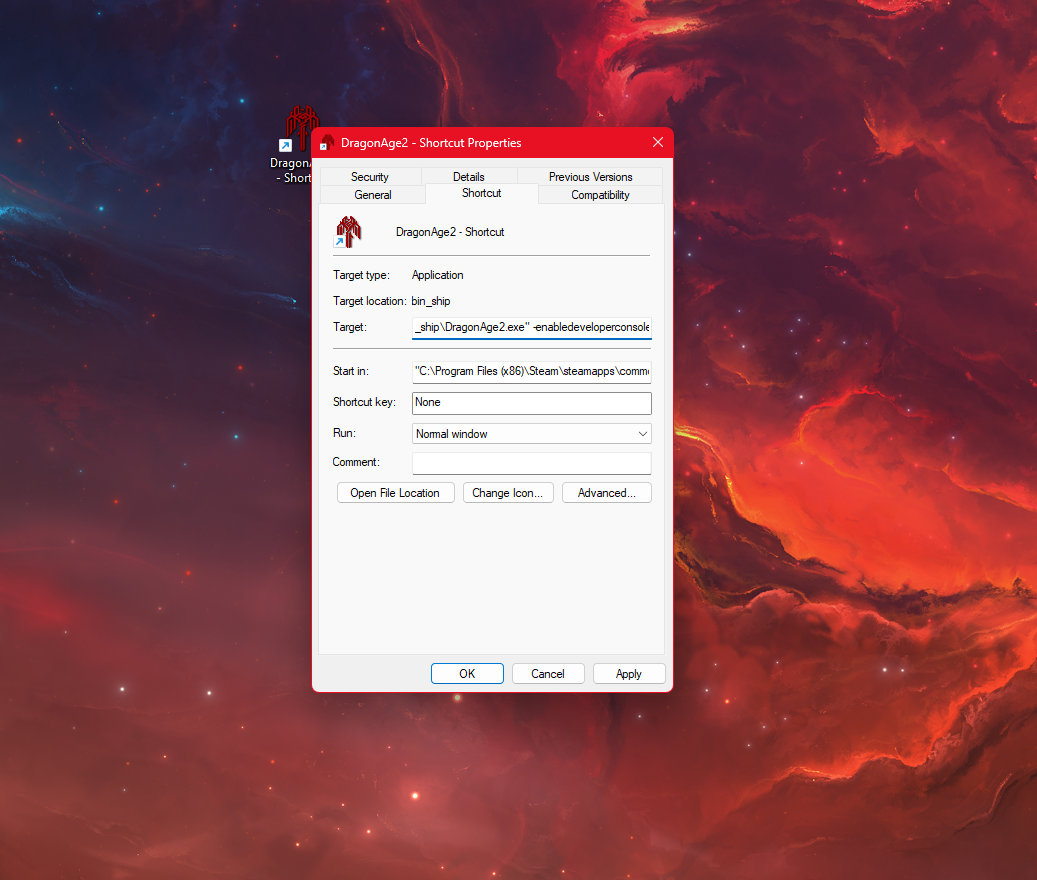This screenshot has height=880, width=1037.
Task: Cancel the properties dialog
Action: click(x=548, y=674)
